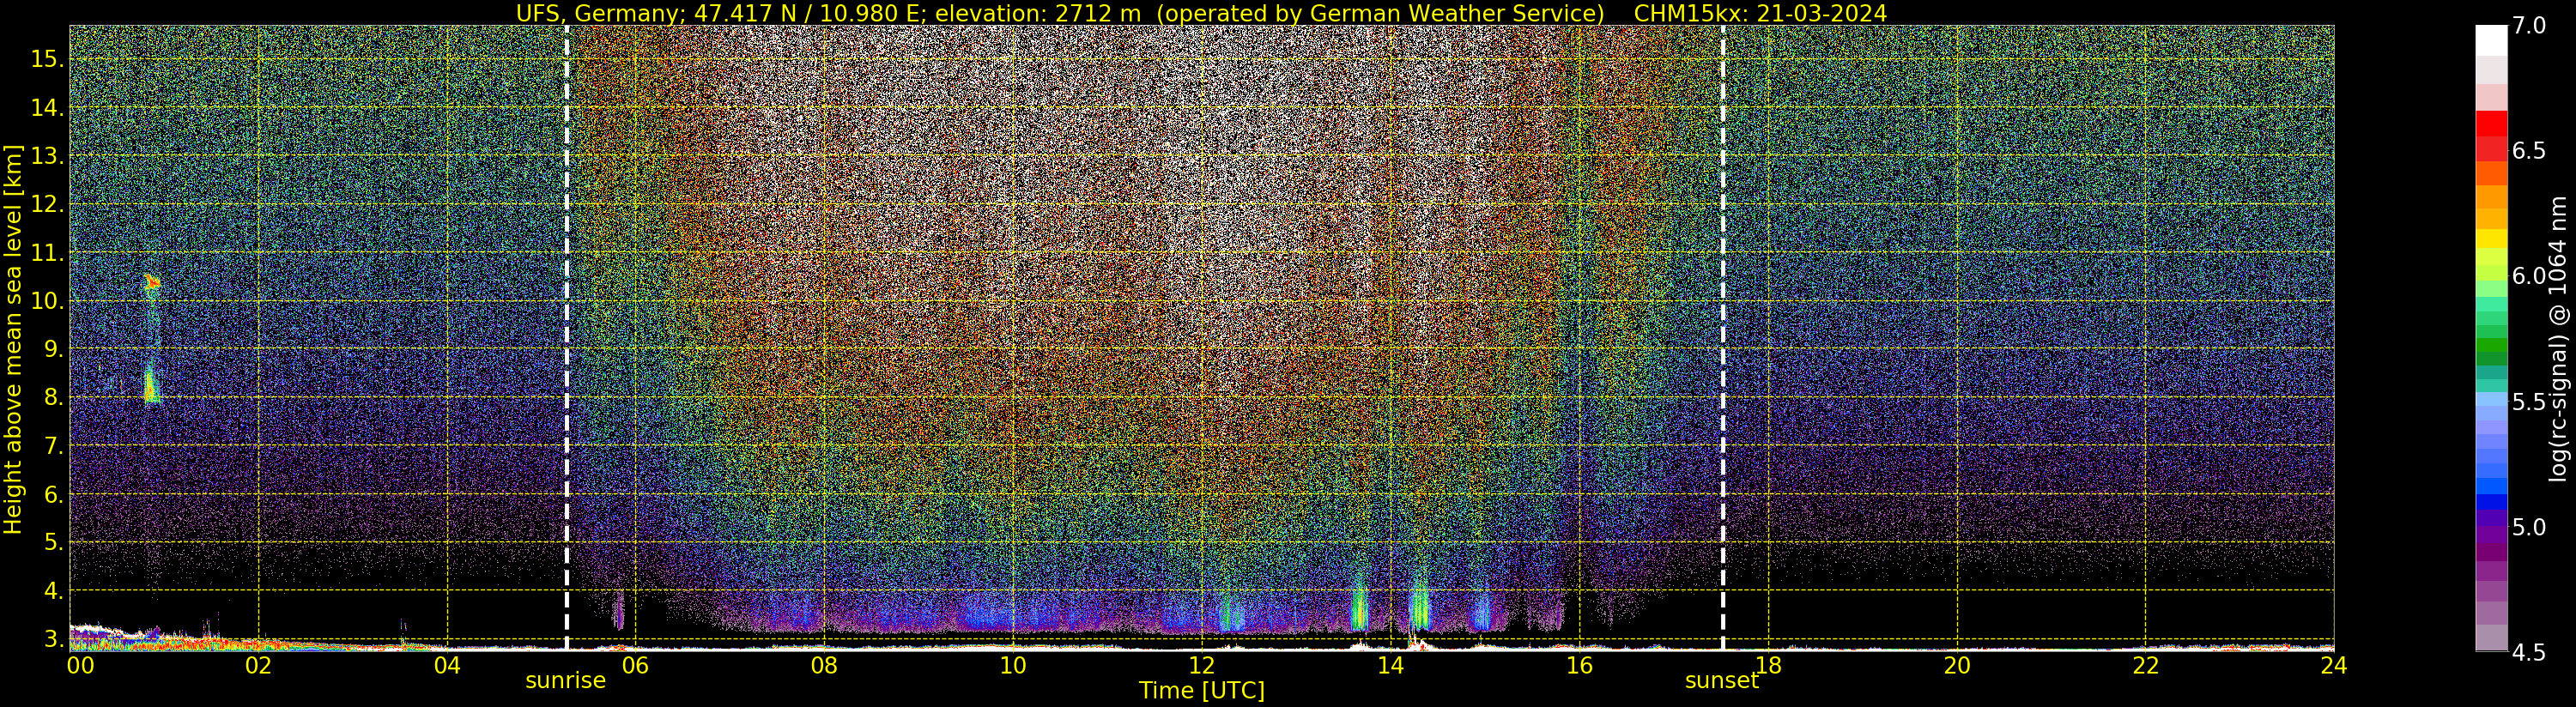Click the green segment of the colorbar

point(2491,346)
